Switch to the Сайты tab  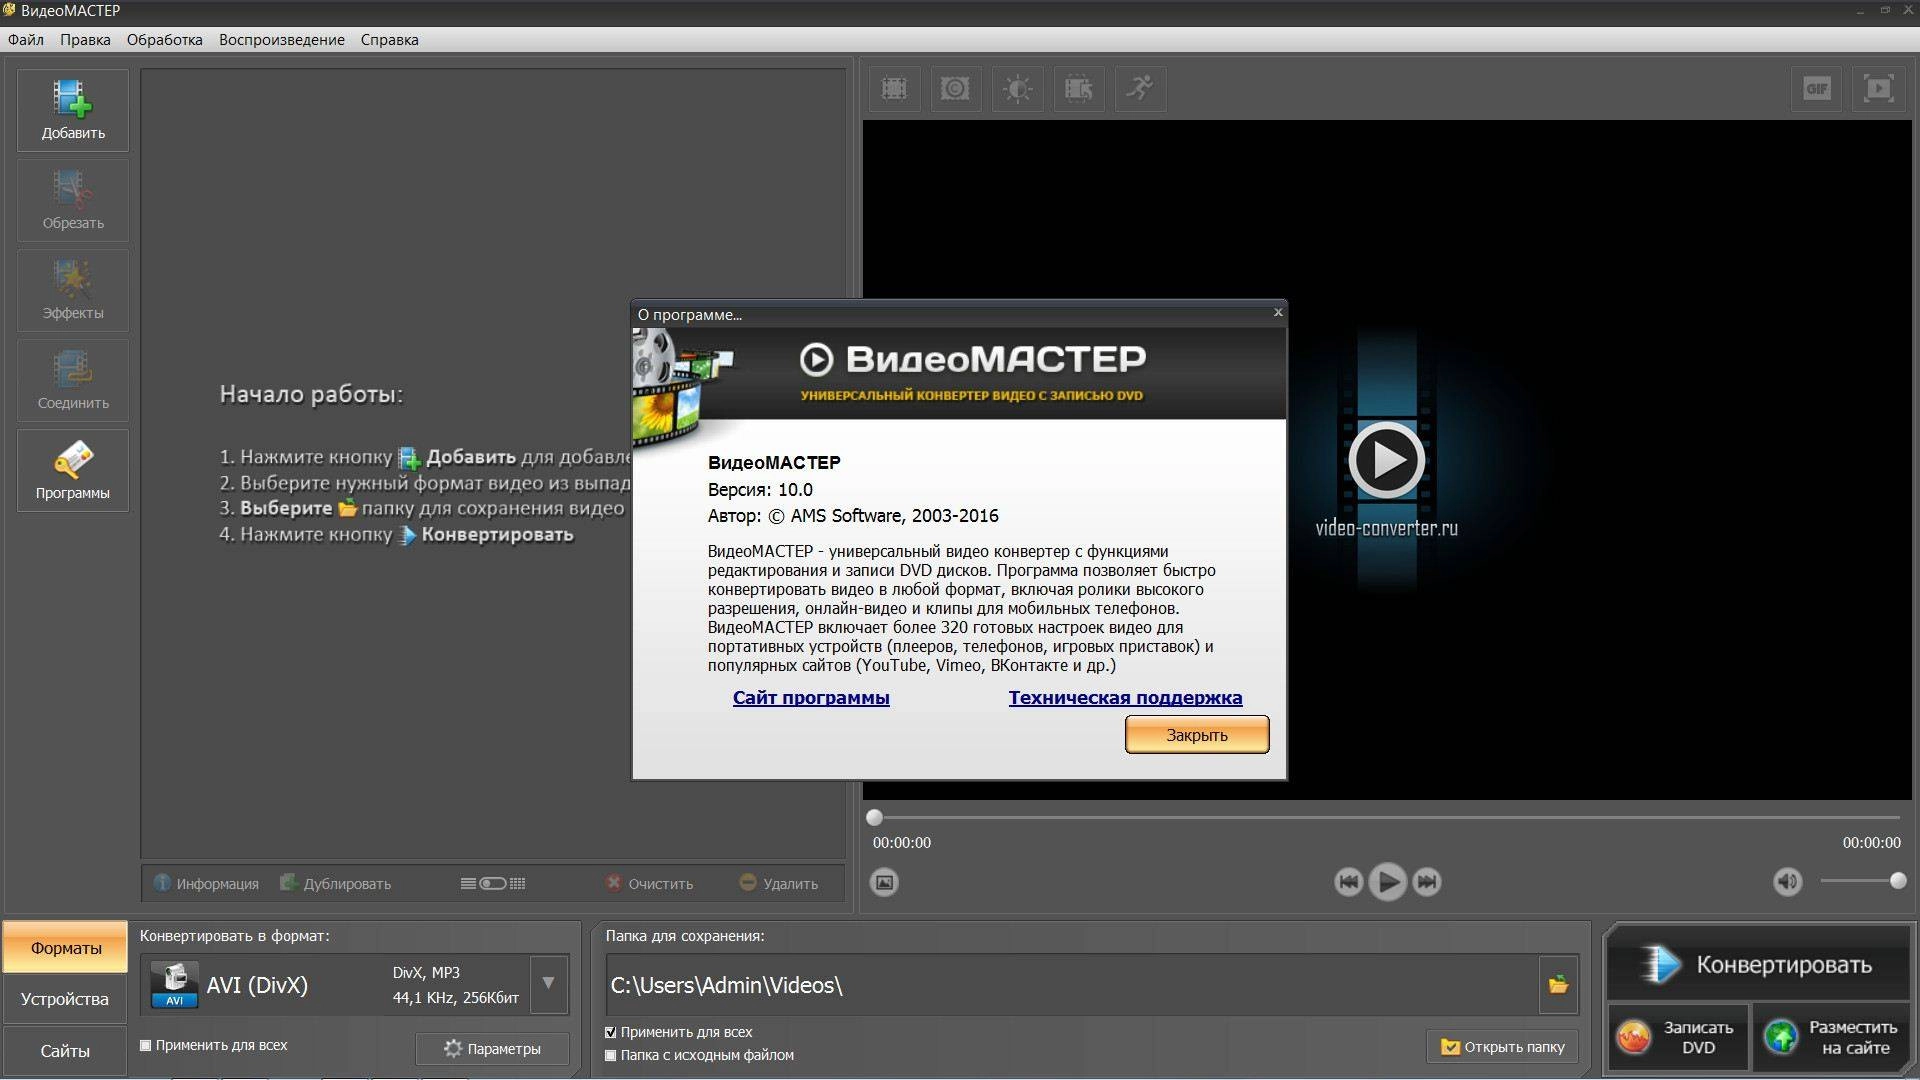click(x=65, y=1051)
